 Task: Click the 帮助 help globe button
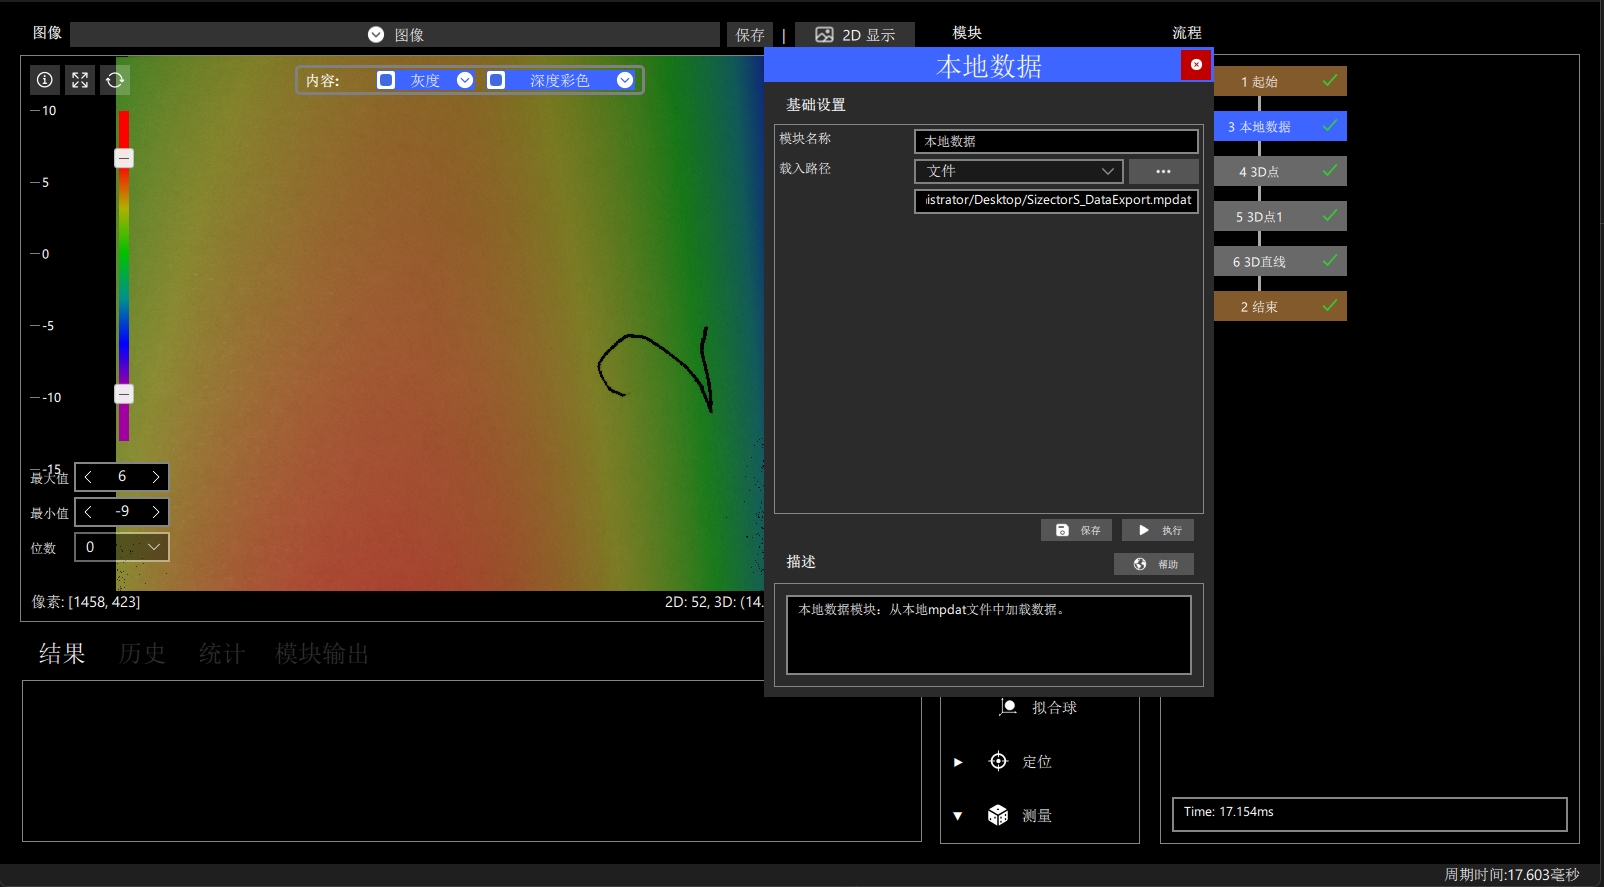click(1154, 564)
